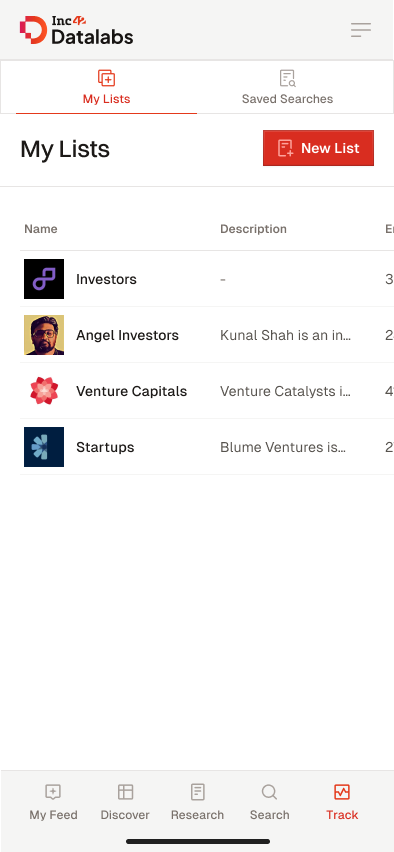Open My Feed in bottom navigation
The image size is (394, 852).
(53, 802)
